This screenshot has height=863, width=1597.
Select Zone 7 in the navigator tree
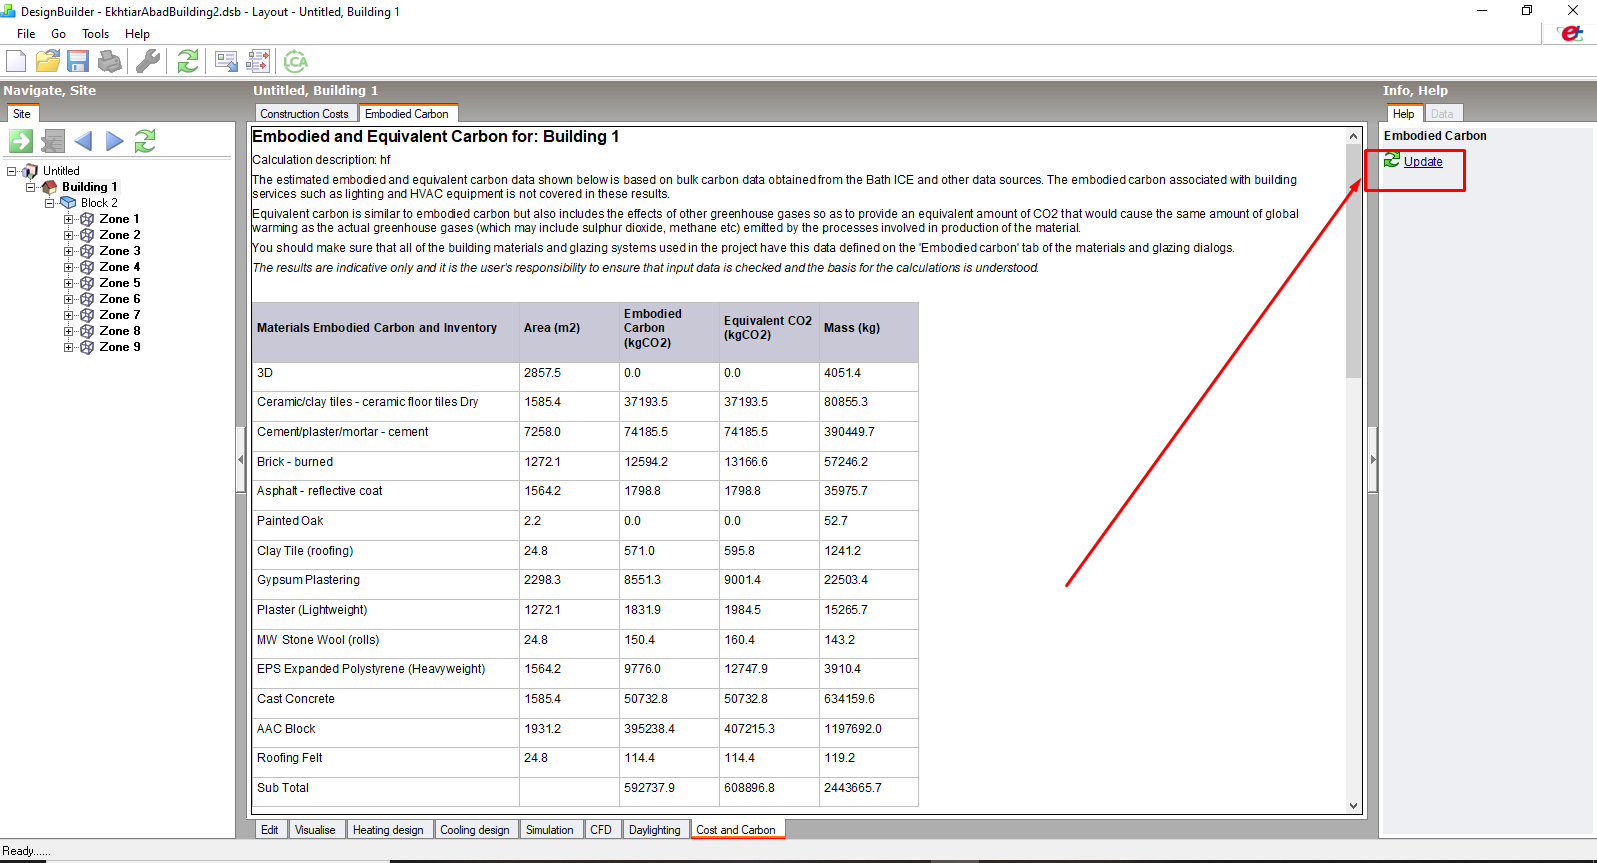click(x=119, y=315)
